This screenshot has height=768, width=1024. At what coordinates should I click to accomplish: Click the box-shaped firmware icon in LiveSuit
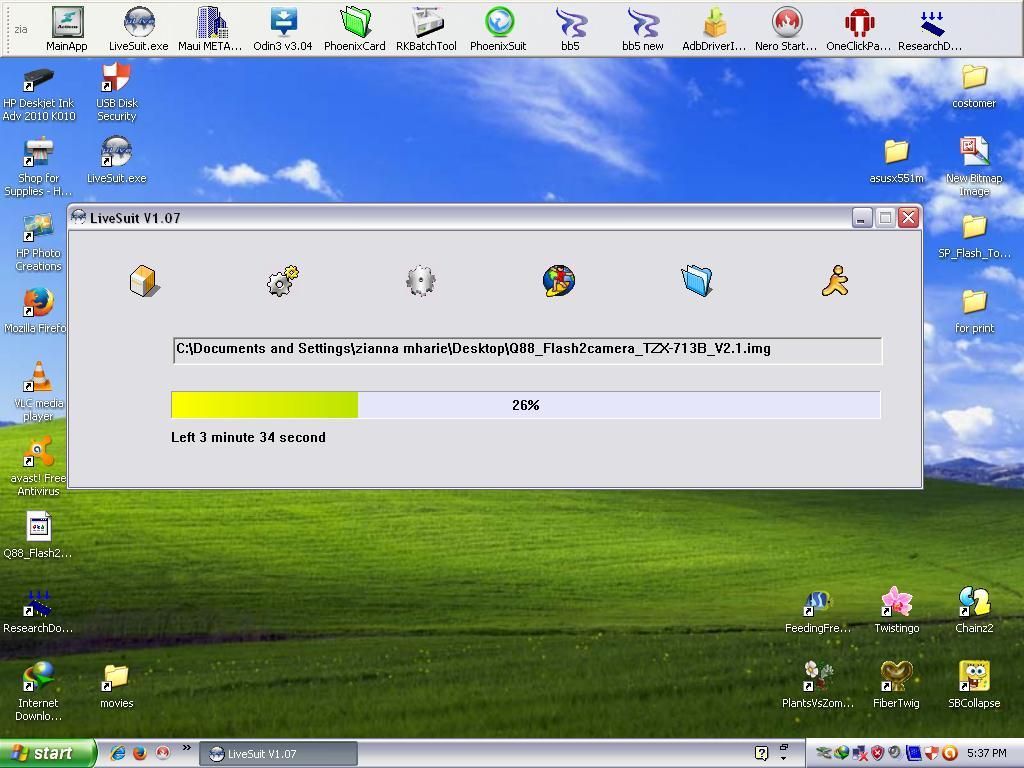(144, 281)
